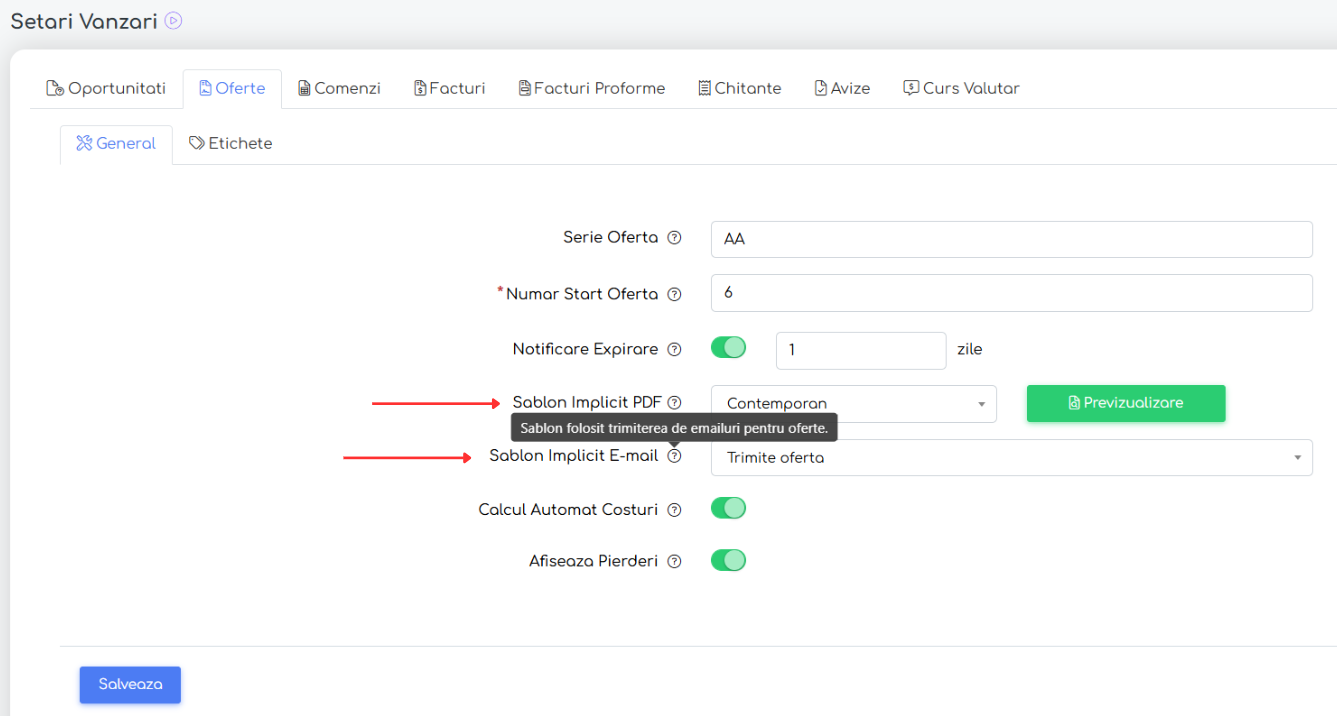Viewport: 1337px width, 716px height.
Task: Click the expiration days number field
Action: tap(860, 350)
